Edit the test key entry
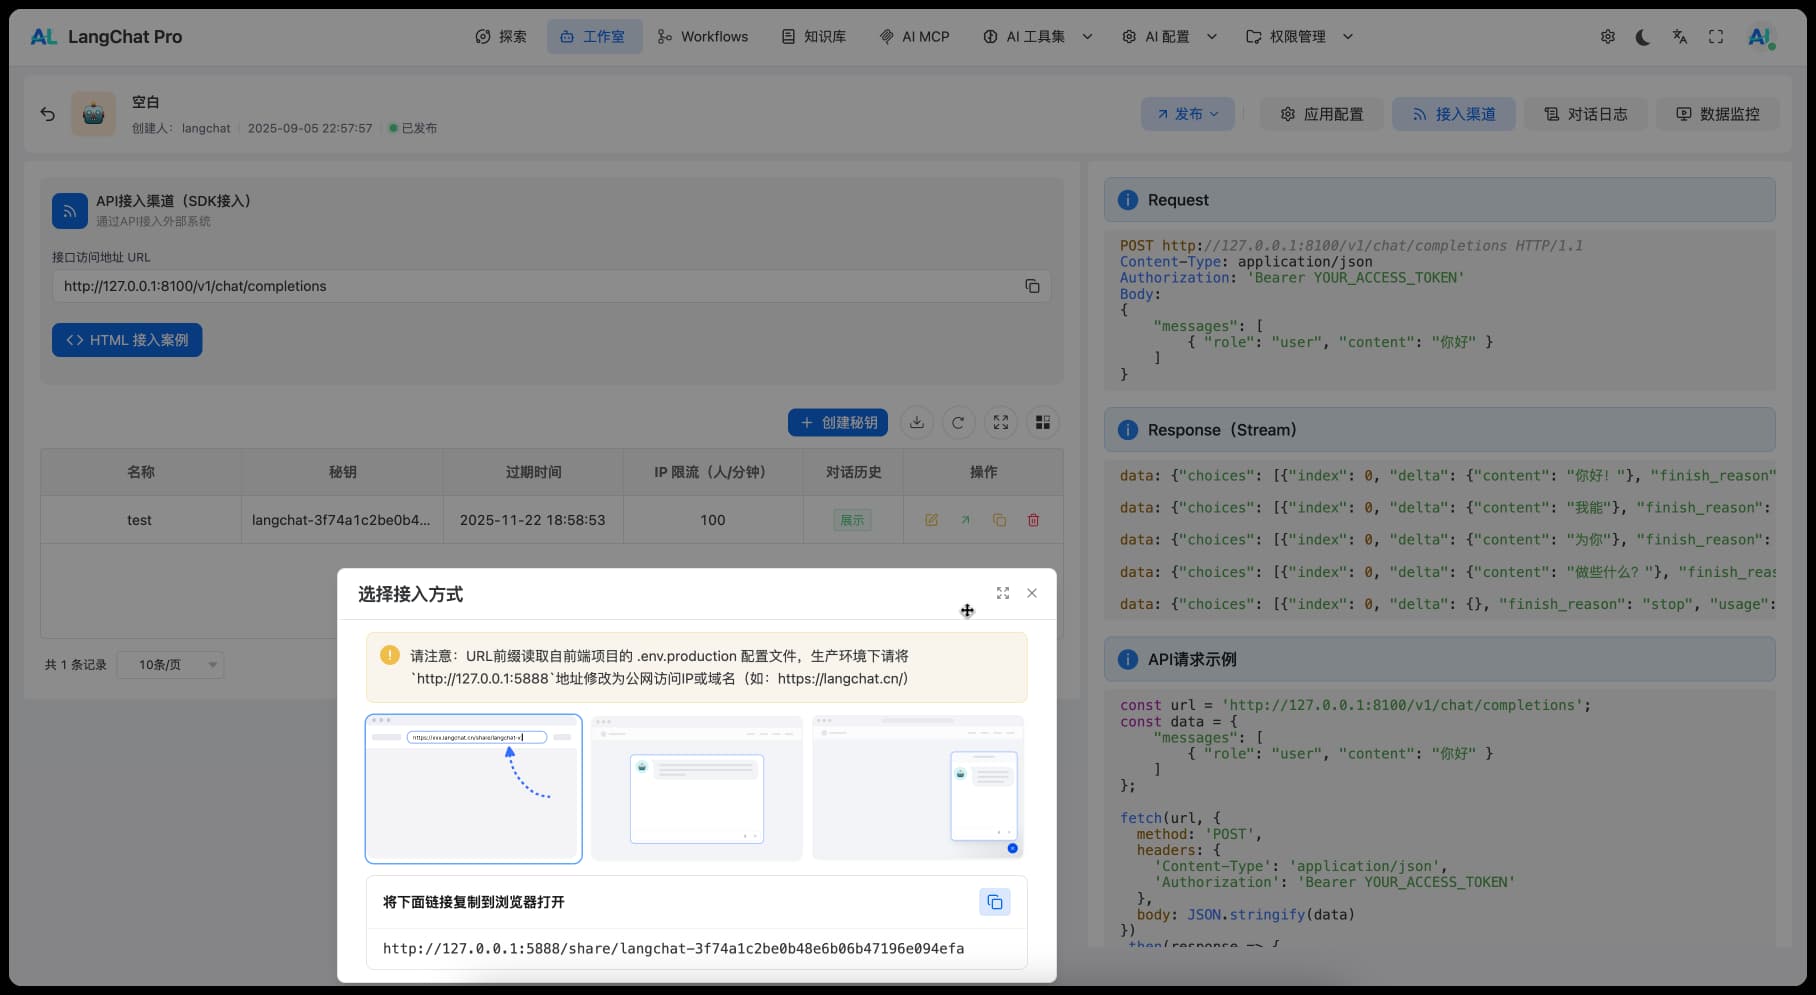This screenshot has height=995, width=1816. click(x=931, y=520)
